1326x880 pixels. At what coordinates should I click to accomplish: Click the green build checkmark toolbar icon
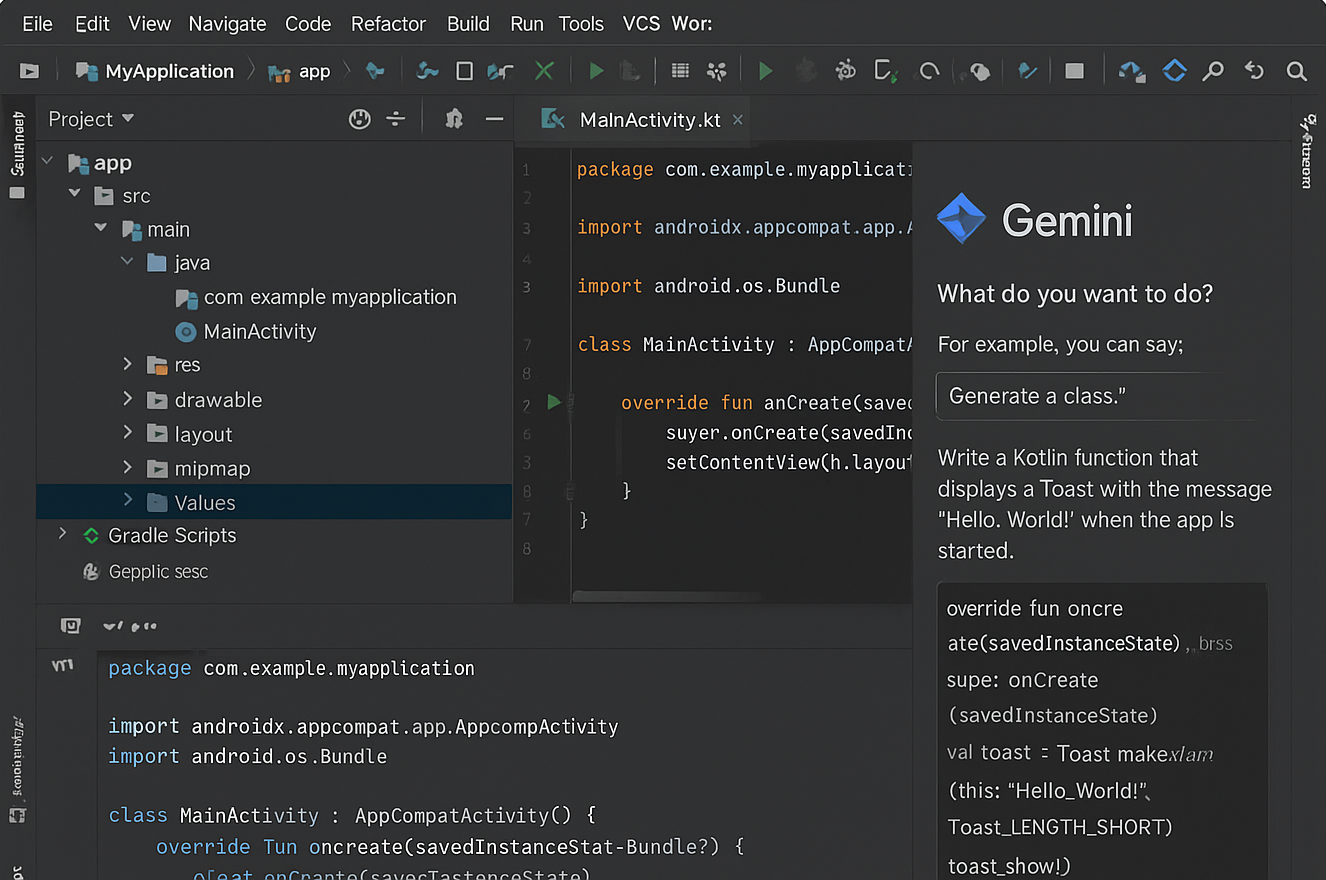pyautogui.click(x=544, y=71)
